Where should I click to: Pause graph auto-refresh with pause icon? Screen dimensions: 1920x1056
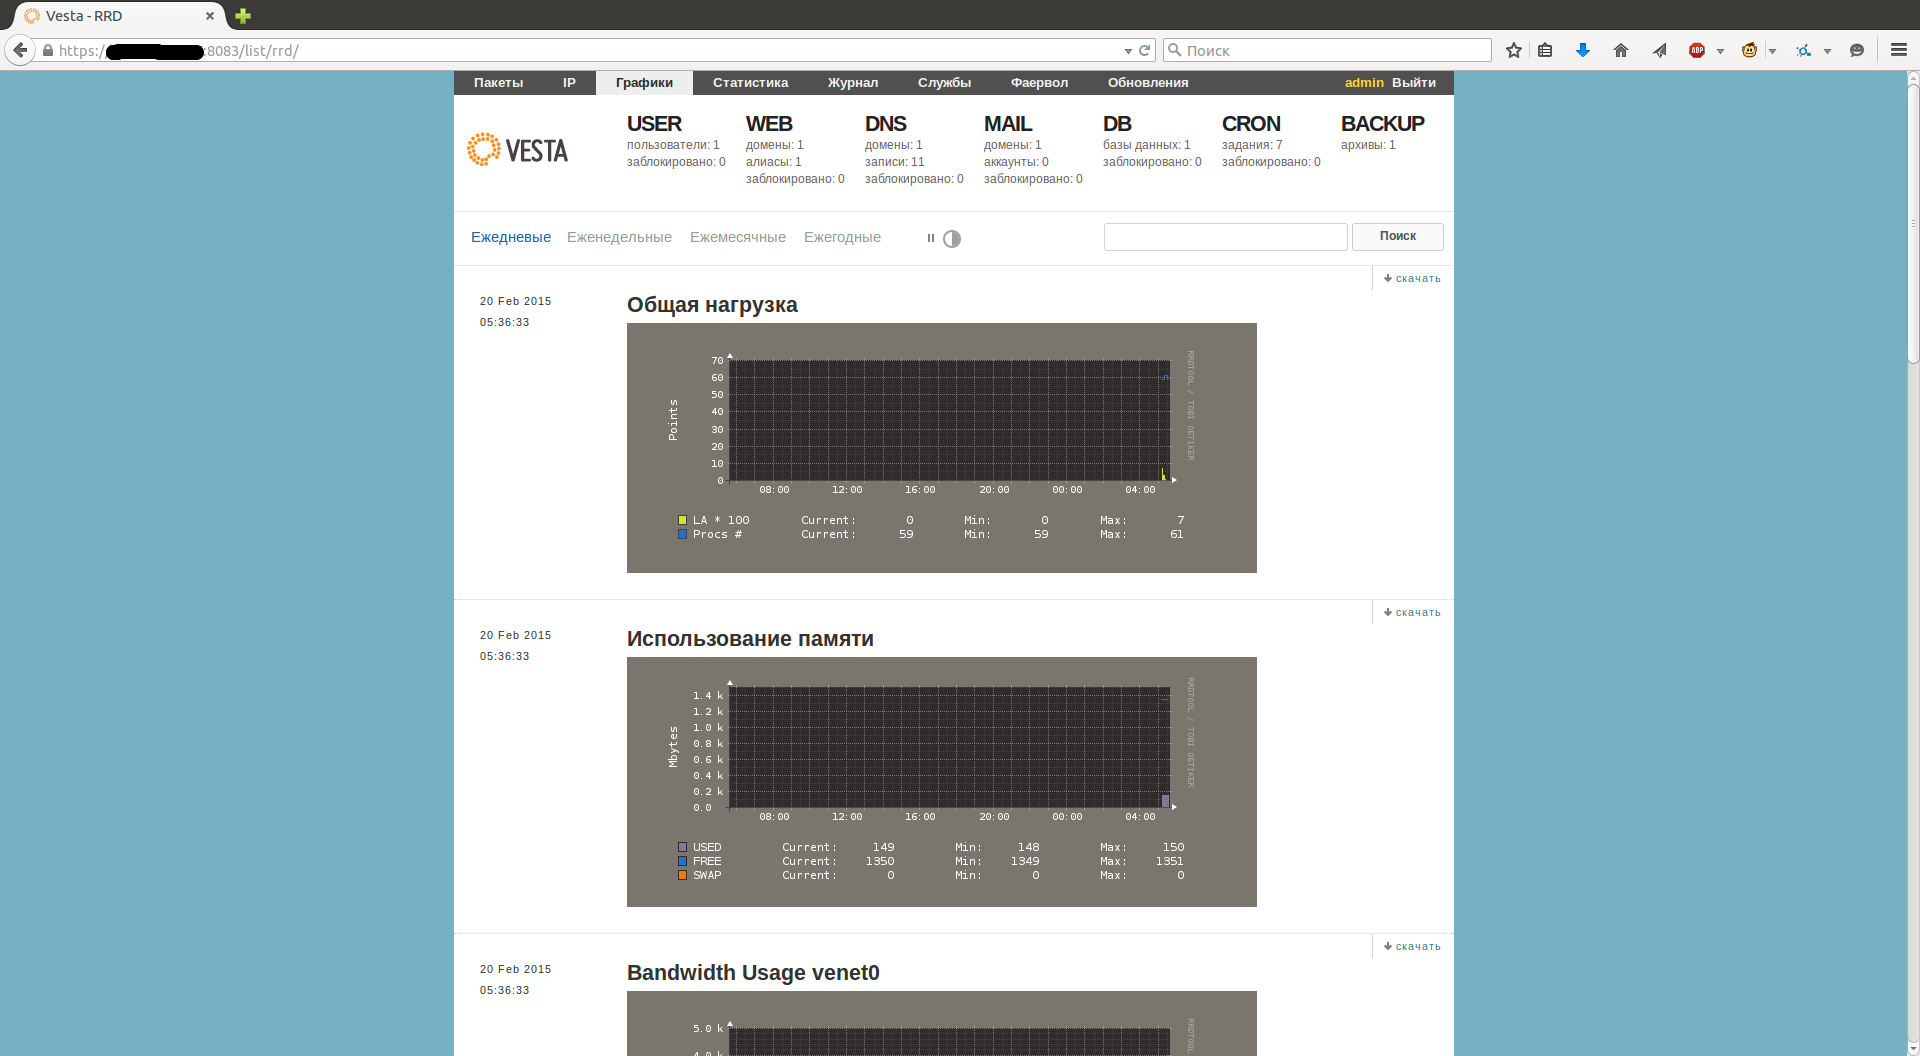930,238
